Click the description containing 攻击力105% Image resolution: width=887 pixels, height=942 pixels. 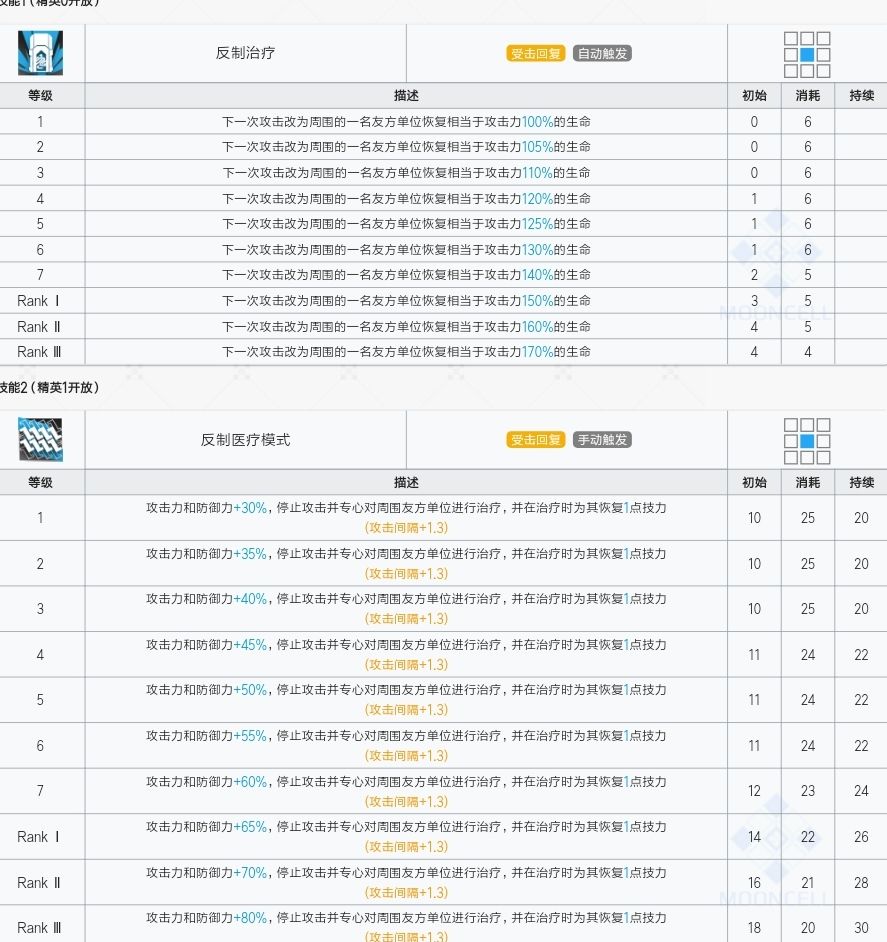[x=406, y=147]
